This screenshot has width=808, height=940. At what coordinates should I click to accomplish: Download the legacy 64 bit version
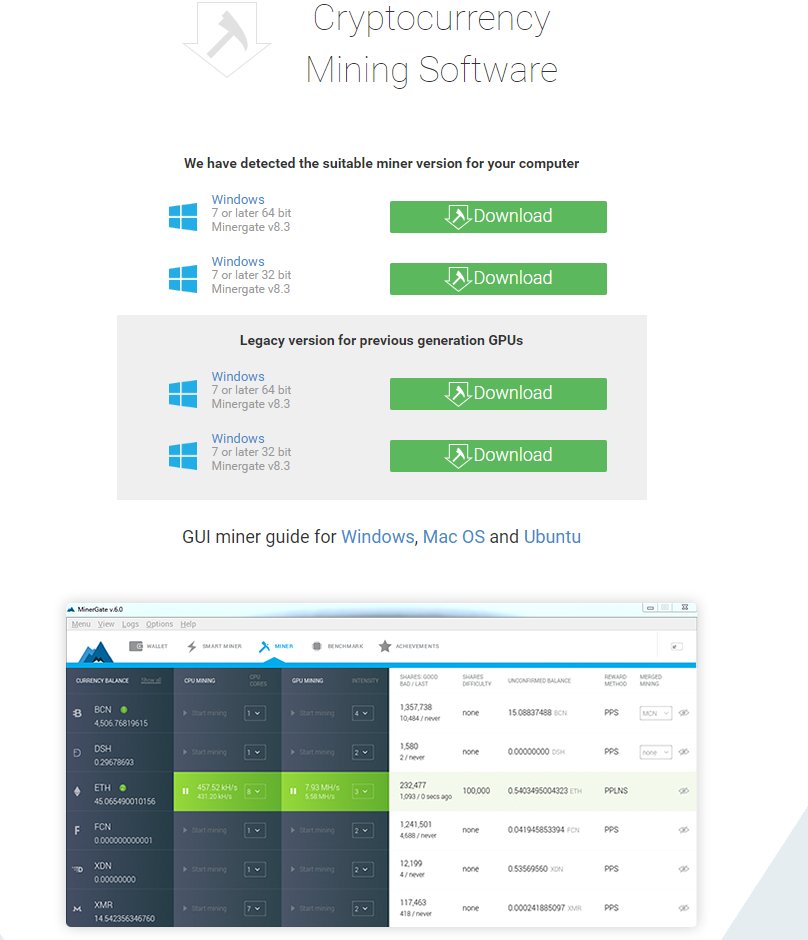(498, 394)
